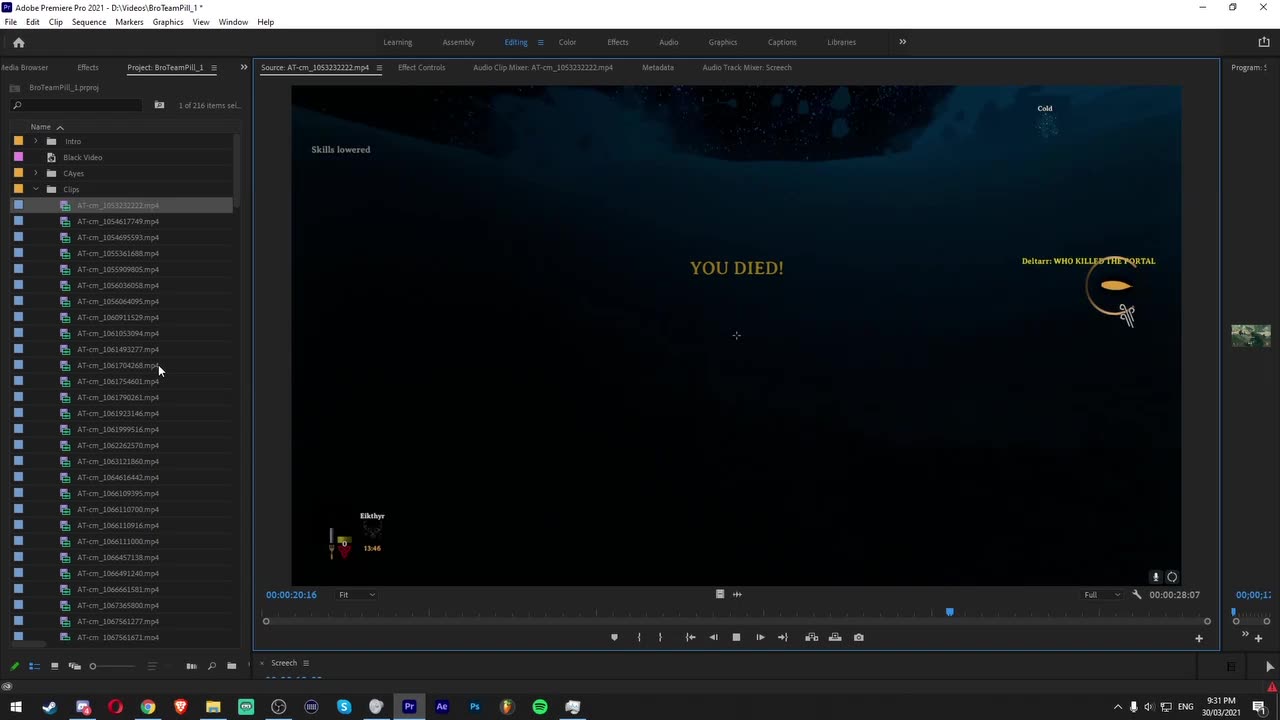Click the Drag Video Only filmstrip icon

pos(720,594)
